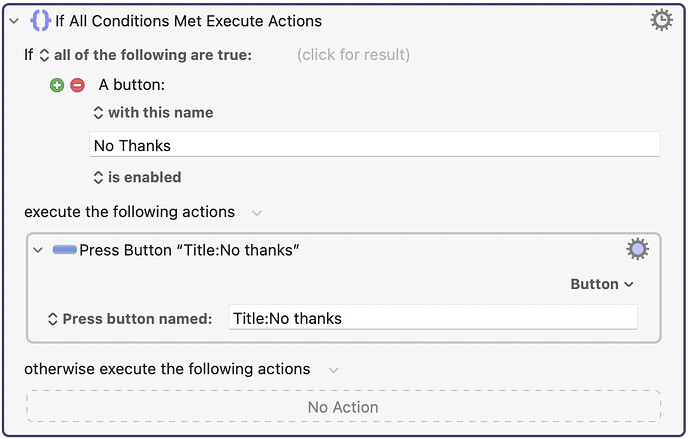Open the 'is enabled' popup menu
This screenshot has height=439, width=690.
tap(136, 177)
